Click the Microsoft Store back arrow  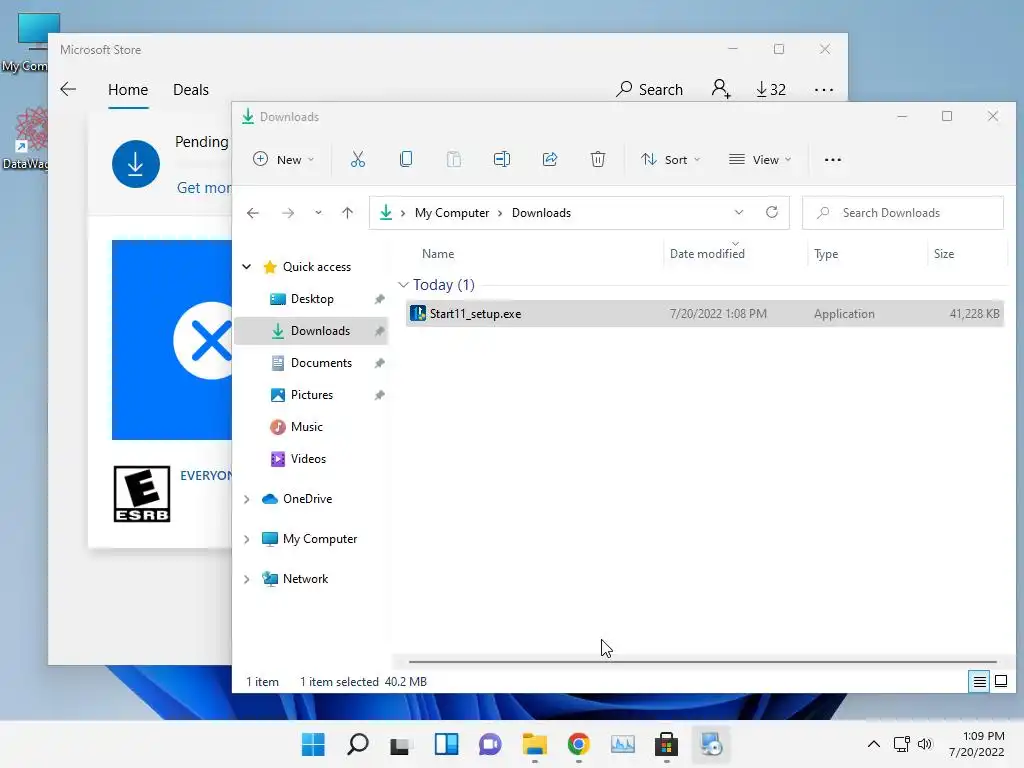68,89
